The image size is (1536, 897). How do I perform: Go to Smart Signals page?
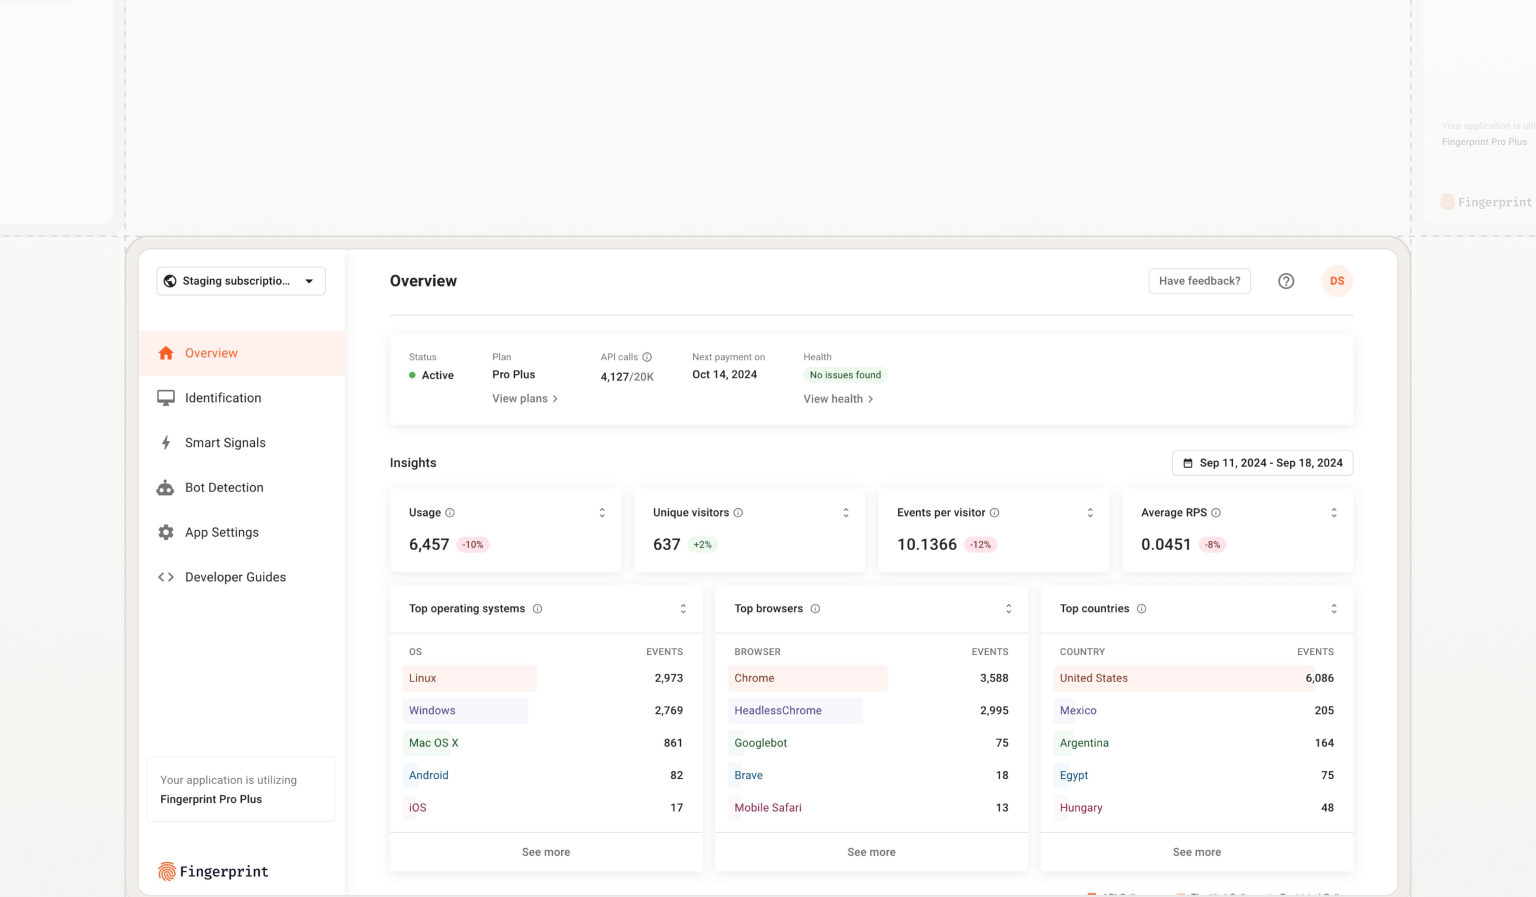225,443
